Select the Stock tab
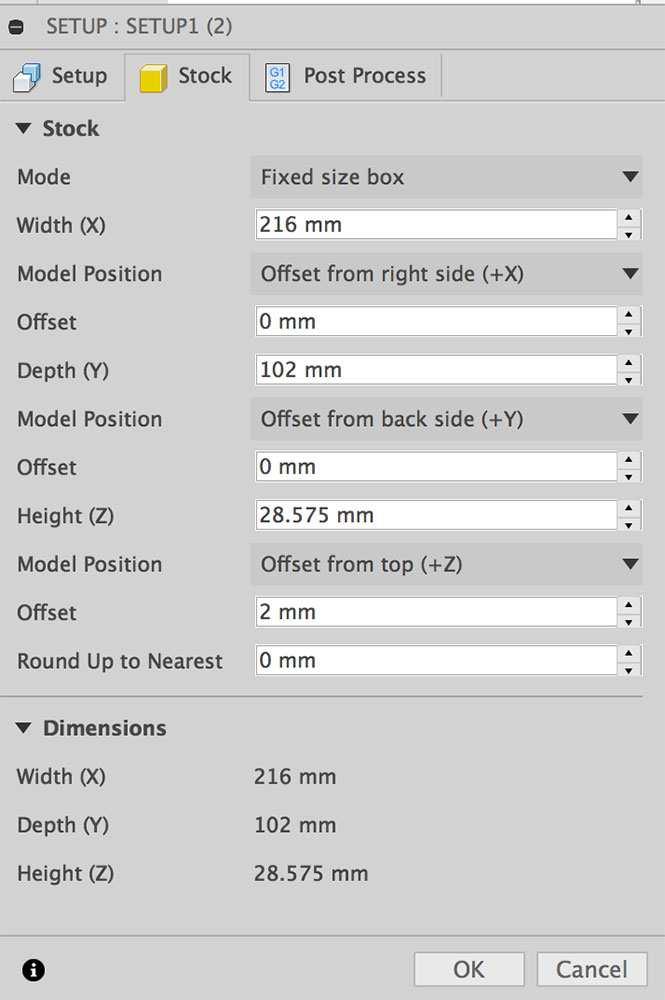The width and height of the screenshot is (665, 1000). [x=187, y=76]
